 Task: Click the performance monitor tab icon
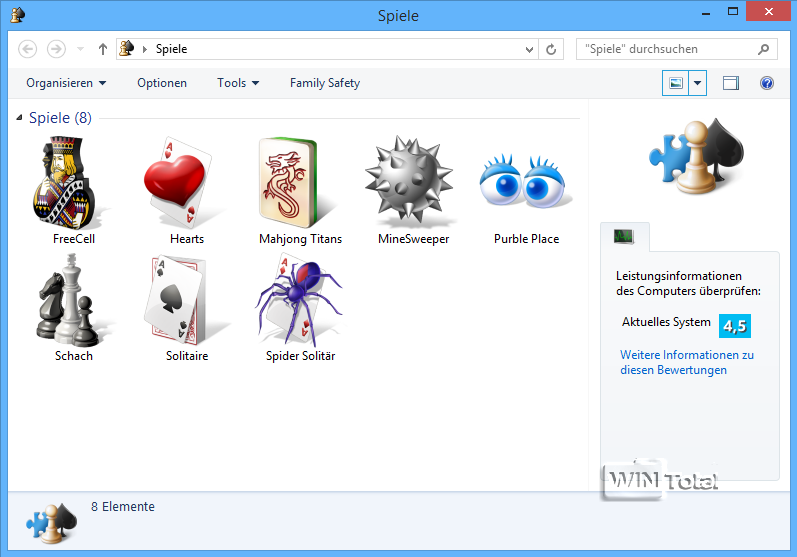[x=623, y=236]
